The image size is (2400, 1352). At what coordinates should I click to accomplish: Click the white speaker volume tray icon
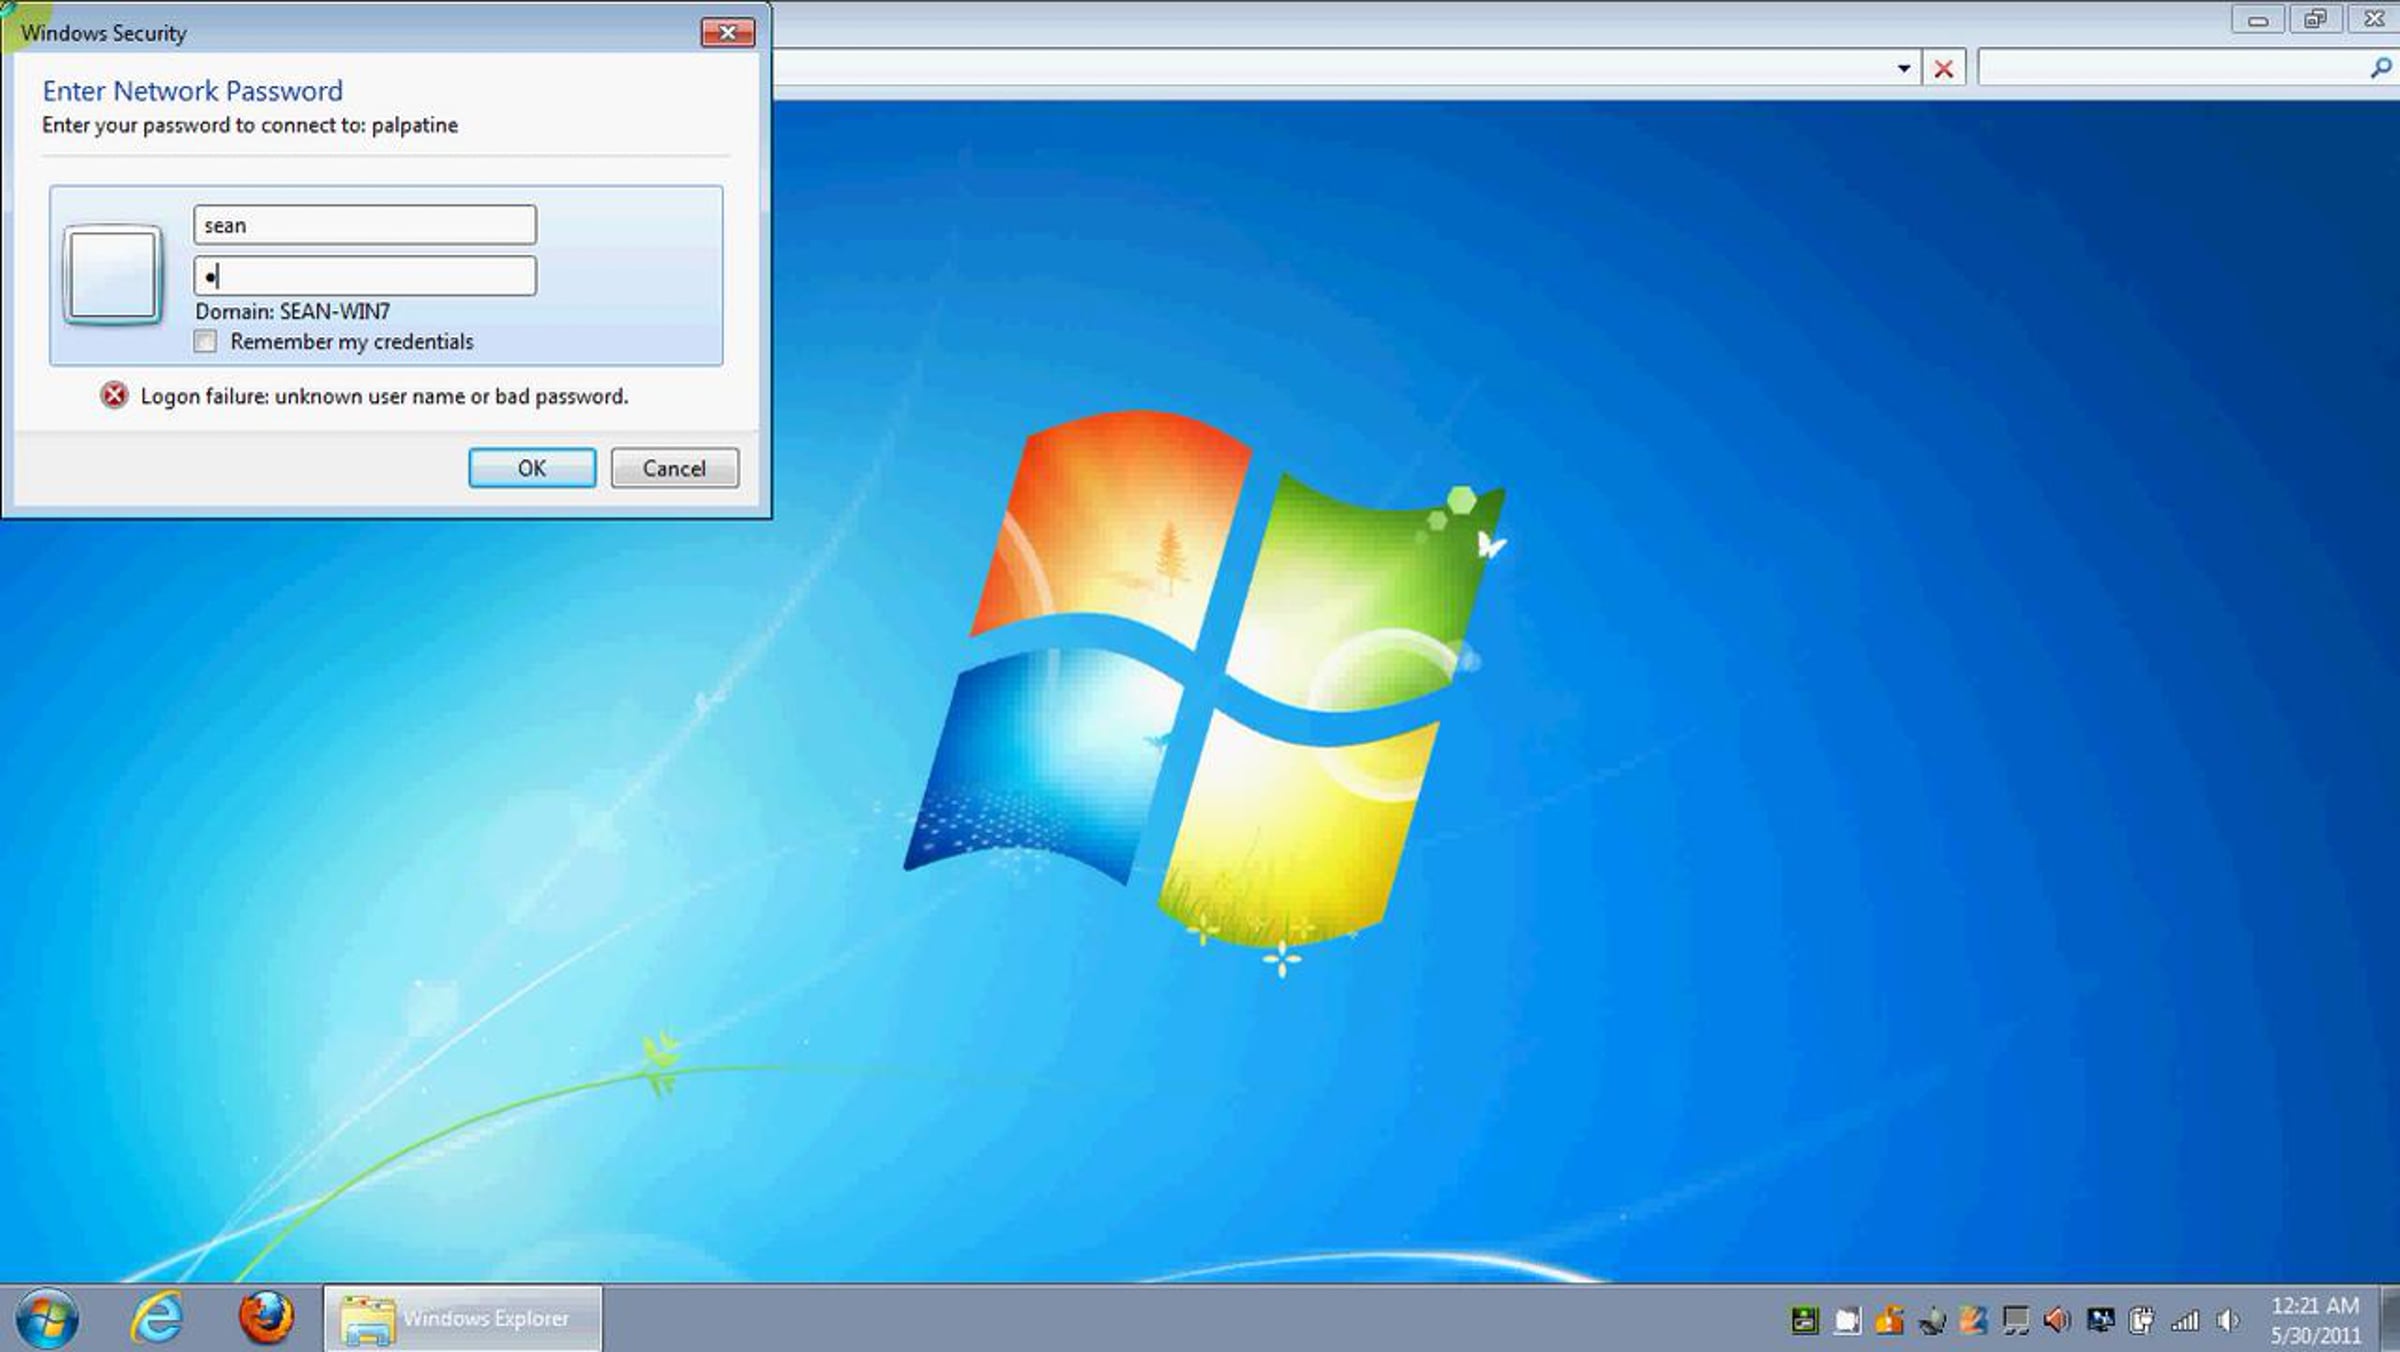(2227, 1321)
